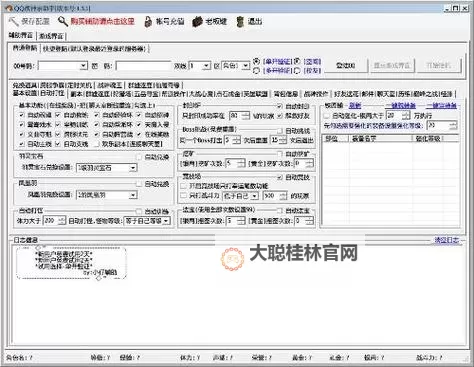Expand the 区 server dropdown
The image size is (474, 367).
click(x=246, y=66)
